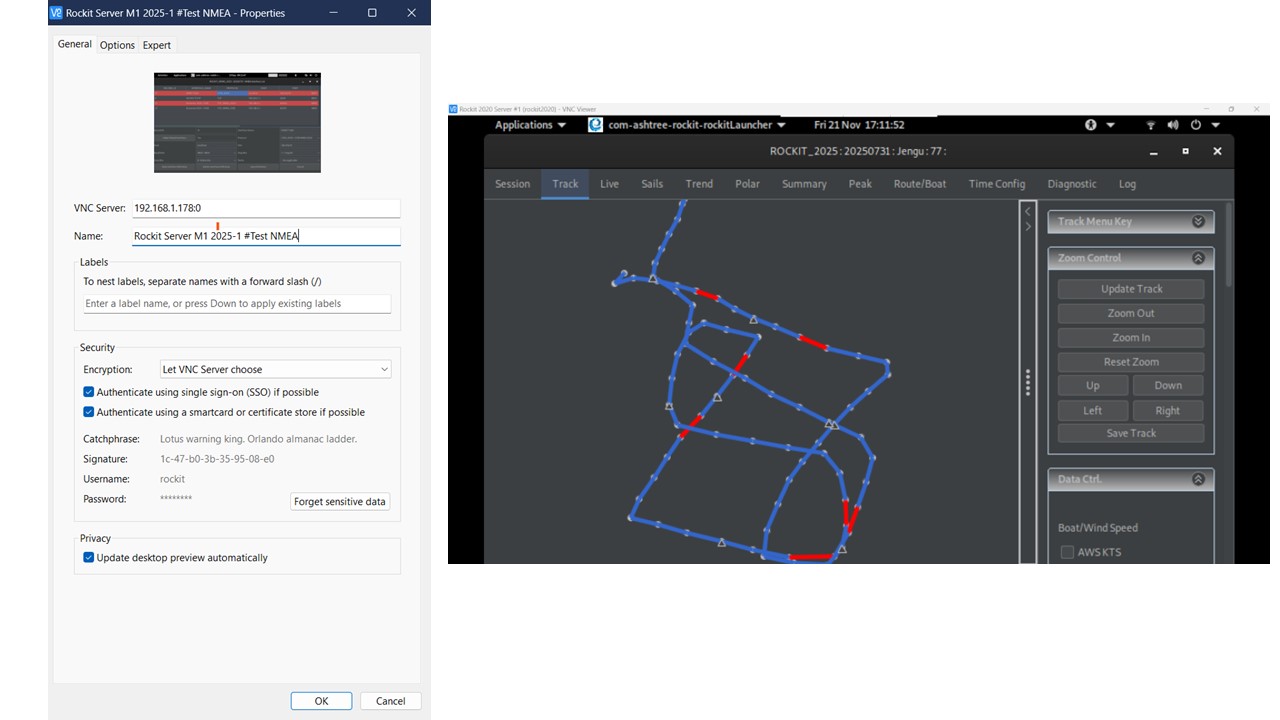Screen dimensions: 1280x720
Task: Switch to the Polar tab
Action: tap(747, 184)
